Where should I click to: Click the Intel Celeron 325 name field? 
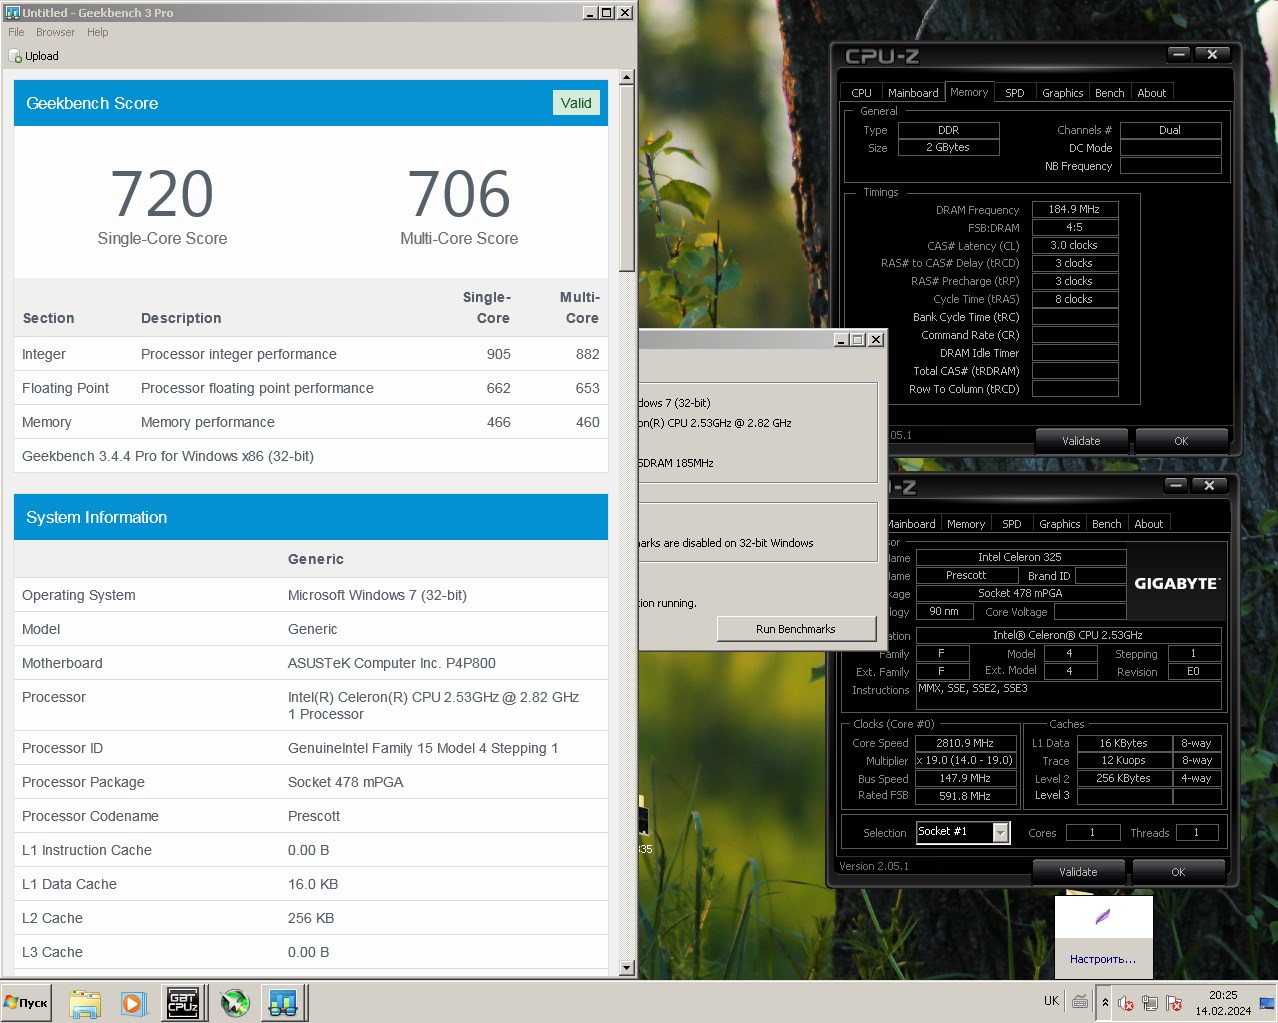click(x=1020, y=557)
